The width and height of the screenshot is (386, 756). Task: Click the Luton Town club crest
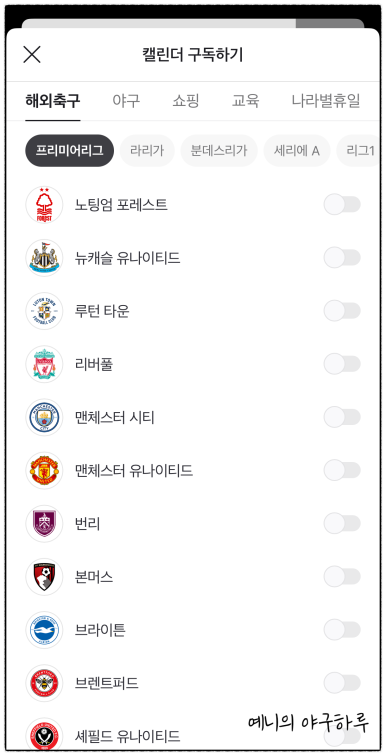pos(44,311)
